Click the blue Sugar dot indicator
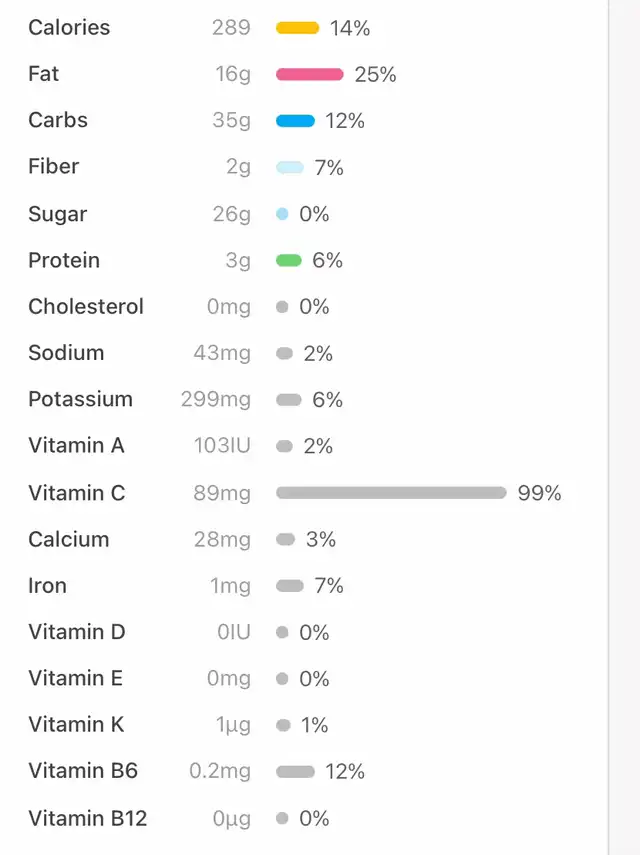 pyautogui.click(x=282, y=214)
